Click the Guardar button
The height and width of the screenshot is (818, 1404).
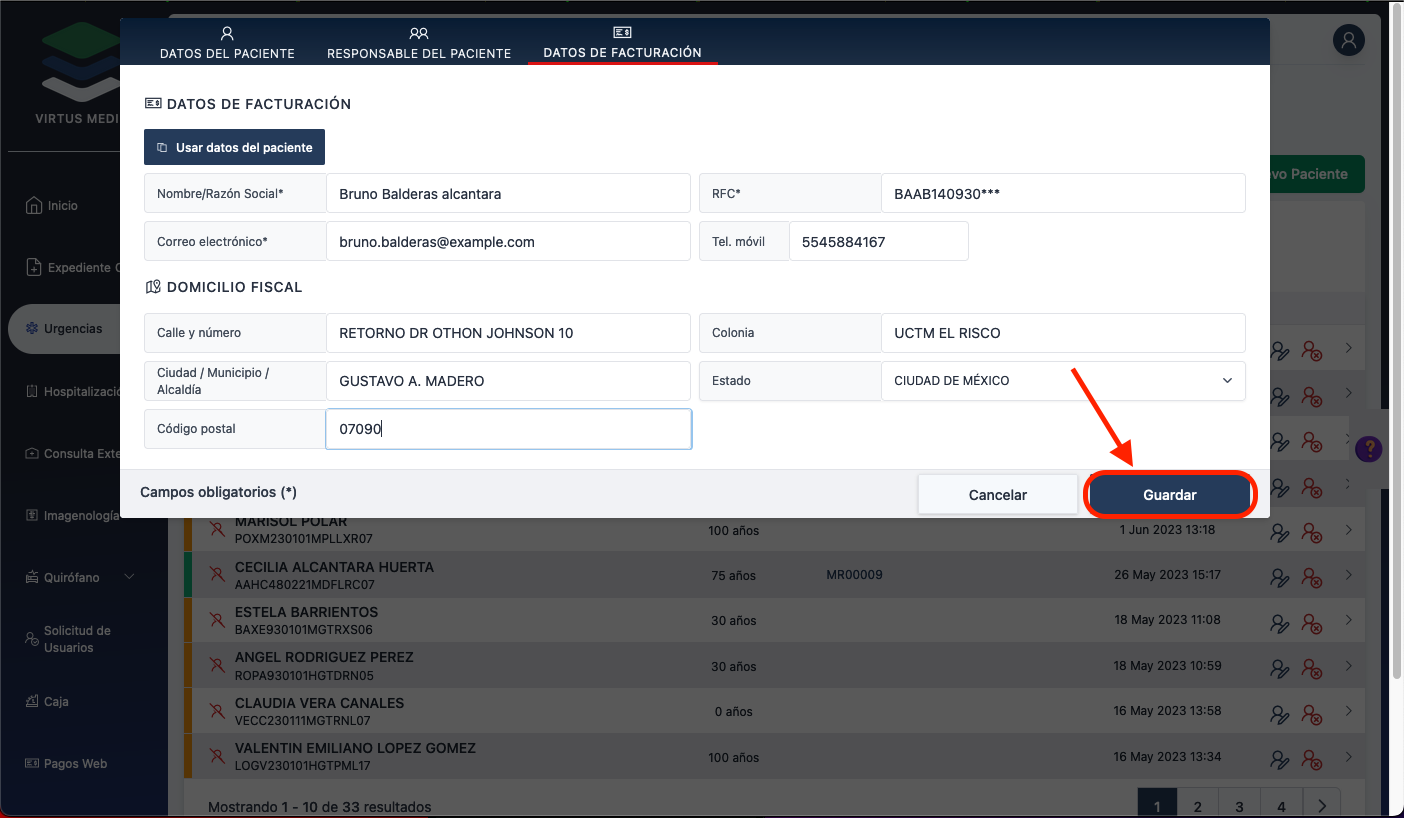tap(1169, 495)
